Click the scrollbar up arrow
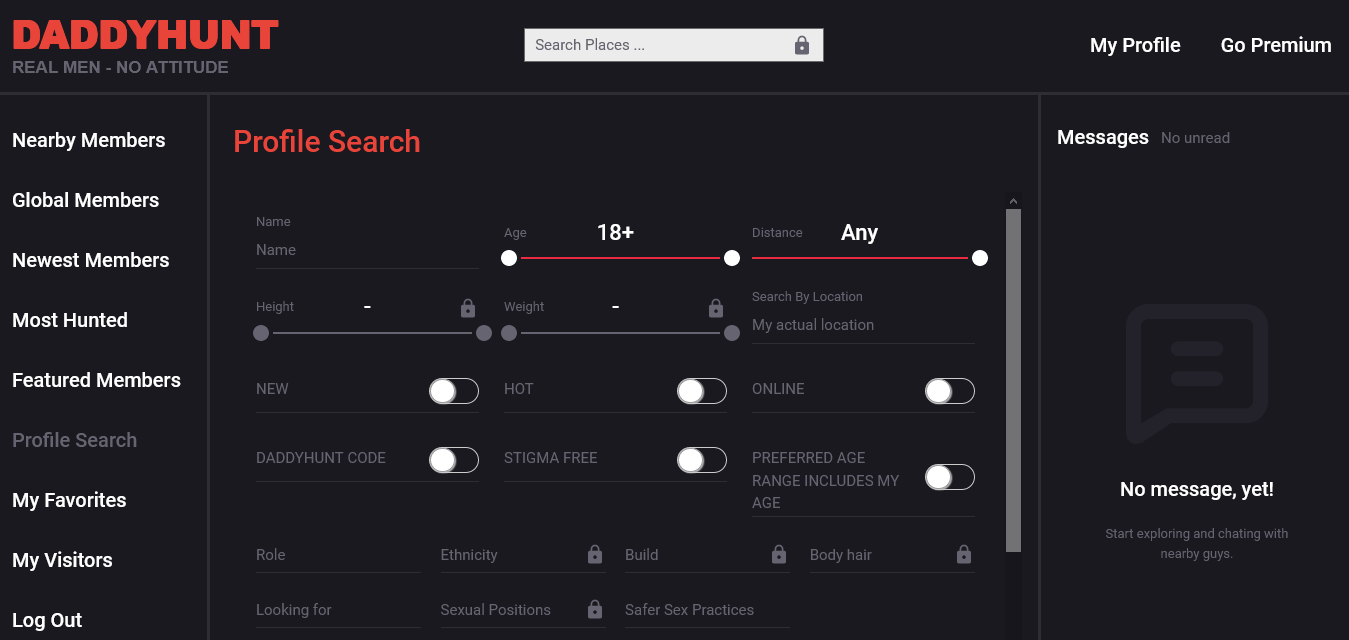Viewport: 1349px width, 640px height. pos(1013,201)
